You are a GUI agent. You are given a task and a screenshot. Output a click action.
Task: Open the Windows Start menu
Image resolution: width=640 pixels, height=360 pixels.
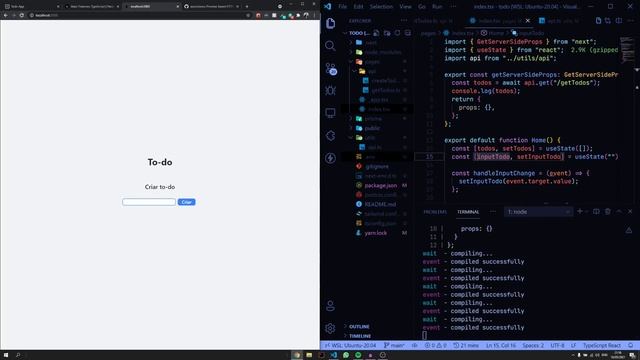tap(6, 355)
